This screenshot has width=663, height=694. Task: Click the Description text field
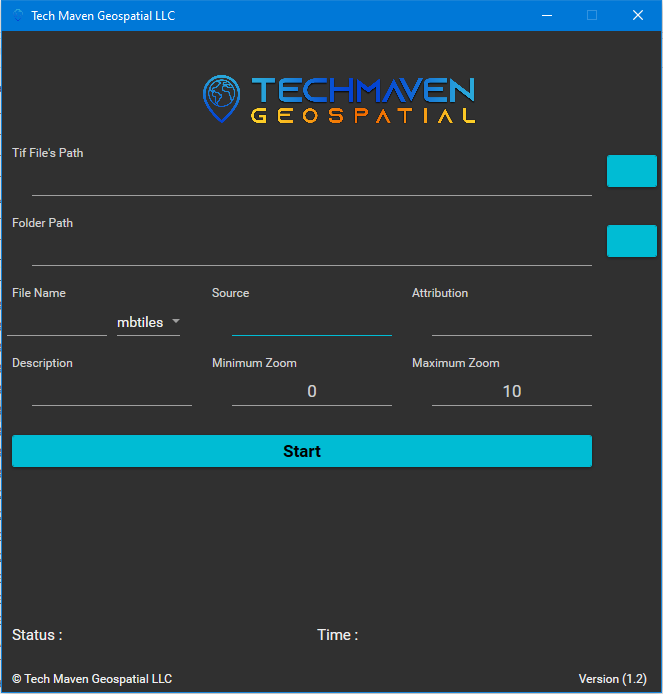112,393
